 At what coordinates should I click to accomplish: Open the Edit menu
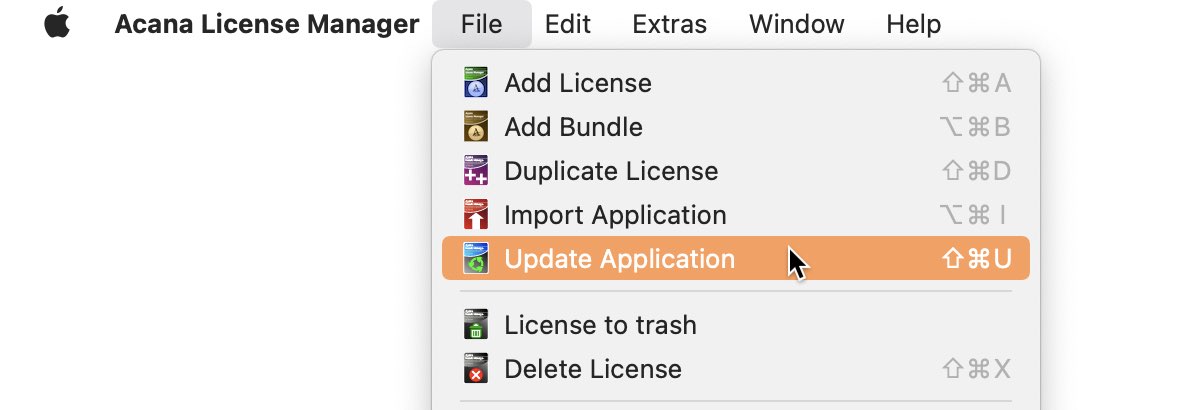pyautogui.click(x=568, y=24)
